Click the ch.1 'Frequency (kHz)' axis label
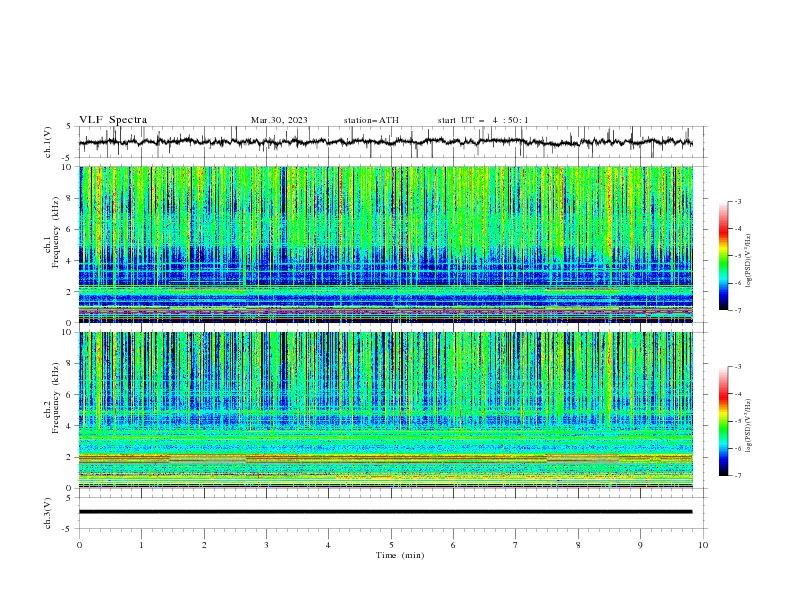 click(56, 231)
